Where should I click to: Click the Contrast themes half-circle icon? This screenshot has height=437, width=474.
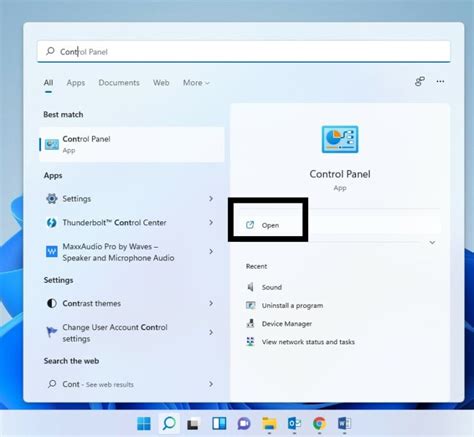click(x=52, y=303)
